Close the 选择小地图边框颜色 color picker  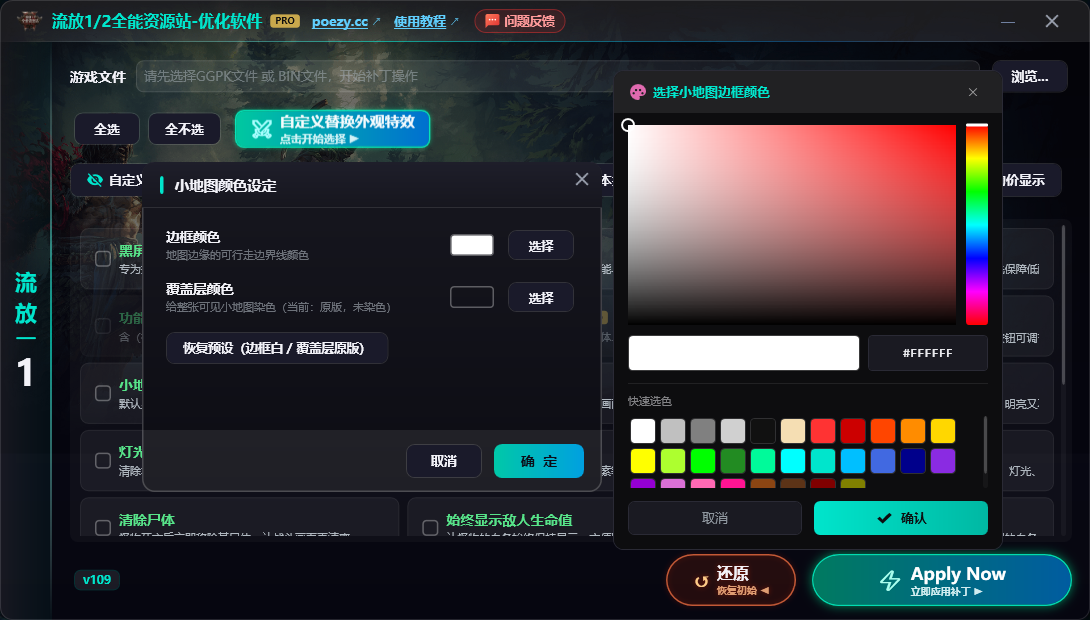coord(973,92)
